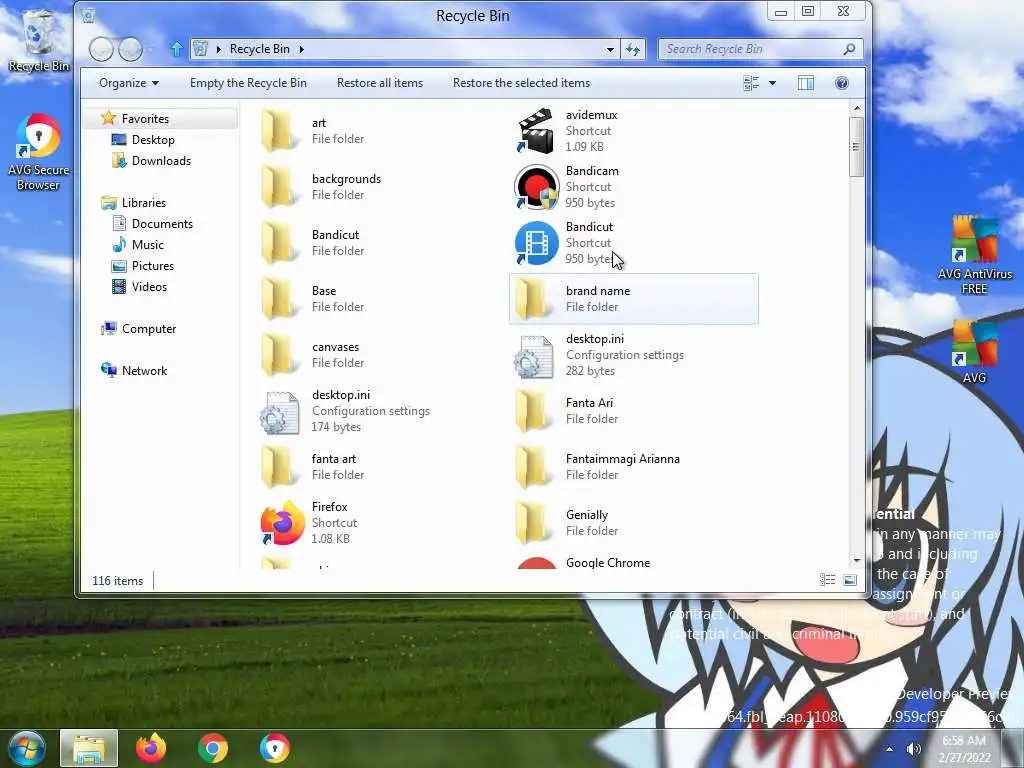Open AVG Secure Browser desktop shortcut
Screen dimensions: 1024x768
click(x=38, y=153)
